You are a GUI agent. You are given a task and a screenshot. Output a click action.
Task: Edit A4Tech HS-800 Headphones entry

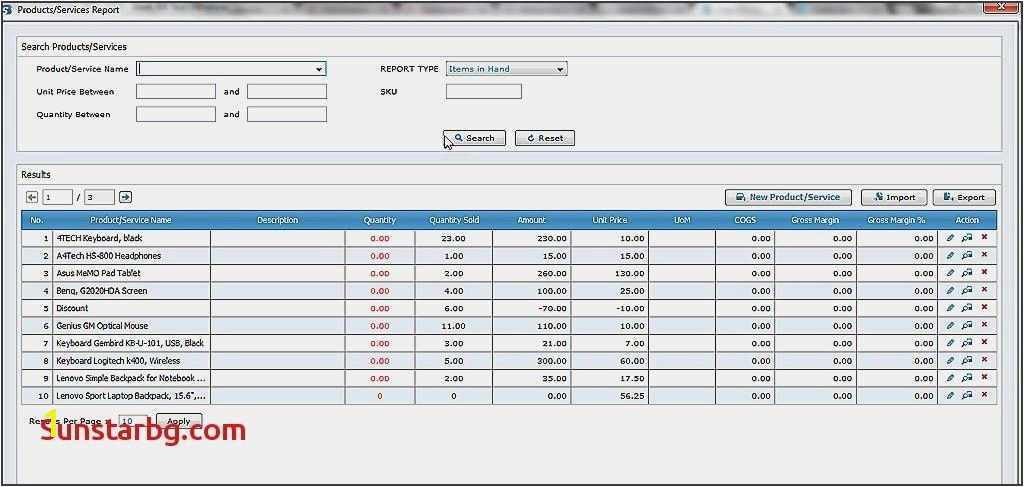[950, 255]
